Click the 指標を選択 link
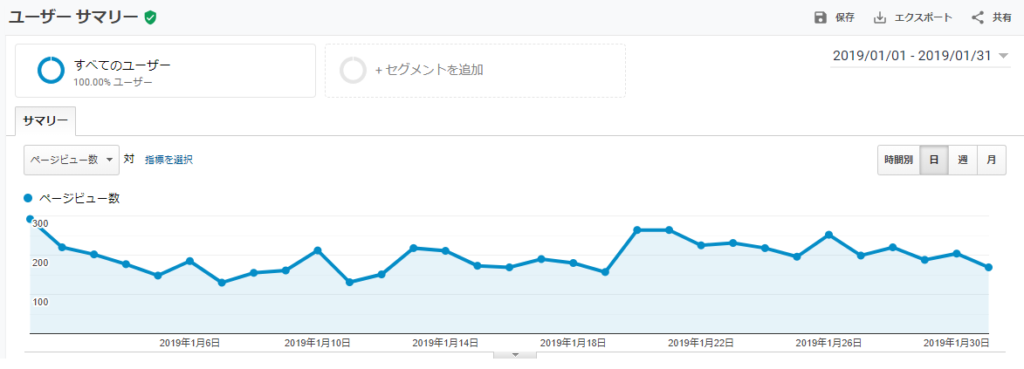The height and width of the screenshot is (369, 1024). coord(168,159)
